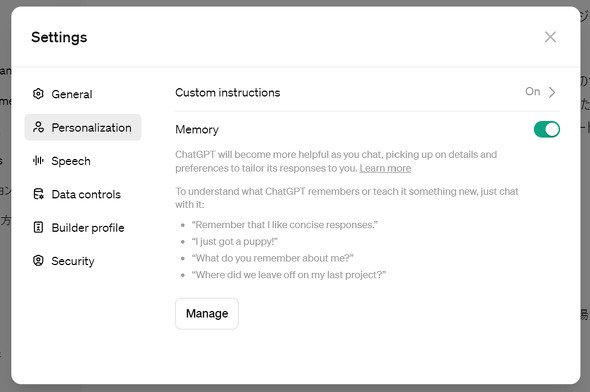Click the Builder profile badge icon
590x392 pixels.
click(x=38, y=227)
